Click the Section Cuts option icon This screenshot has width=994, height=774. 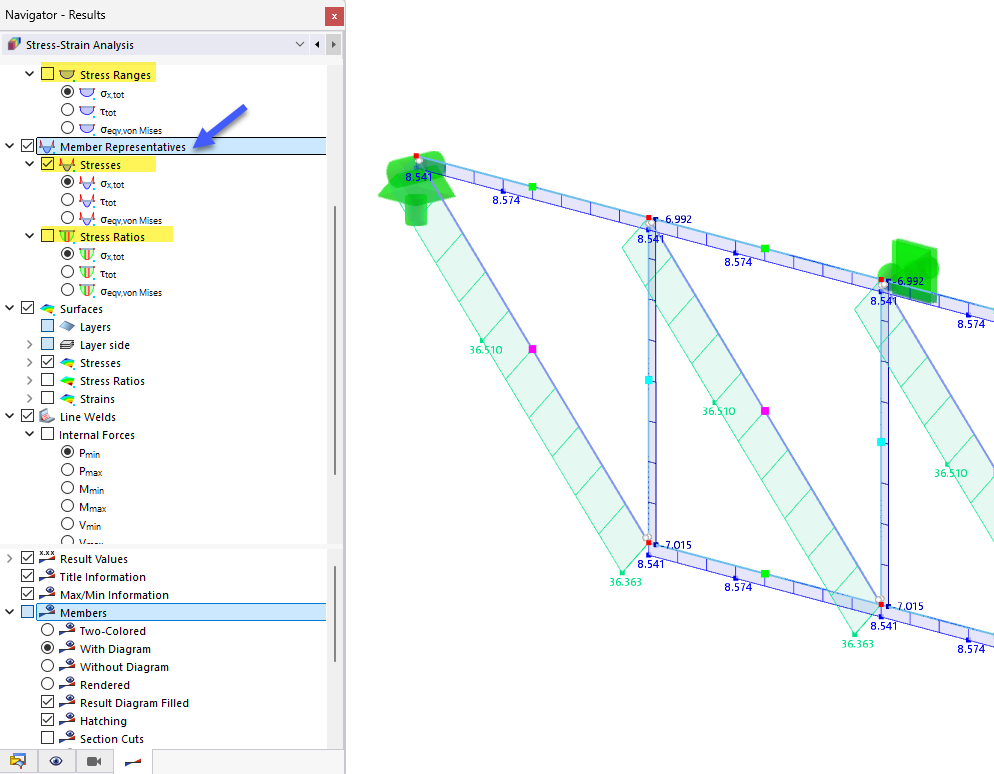[x=67, y=738]
